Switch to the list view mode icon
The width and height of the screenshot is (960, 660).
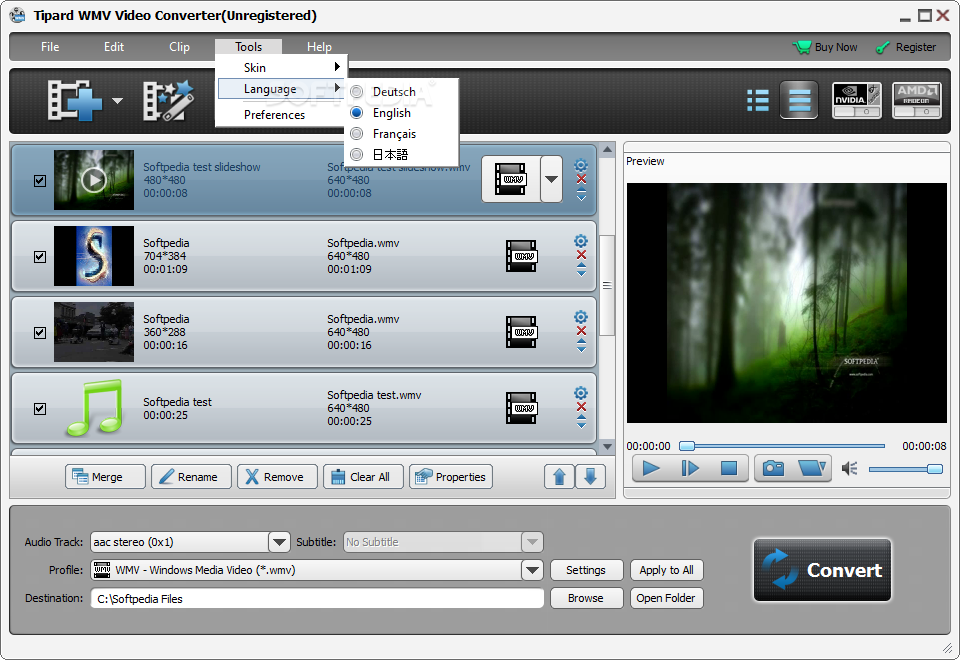pyautogui.click(x=758, y=100)
